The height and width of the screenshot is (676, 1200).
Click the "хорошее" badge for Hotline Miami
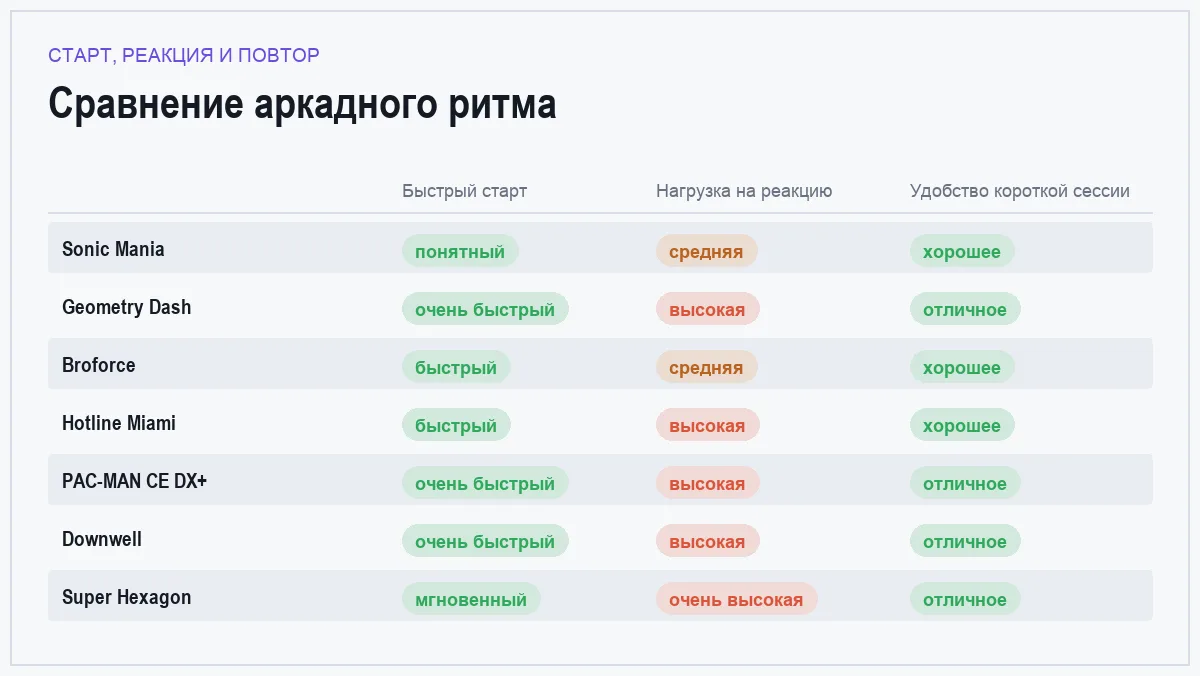click(962, 425)
